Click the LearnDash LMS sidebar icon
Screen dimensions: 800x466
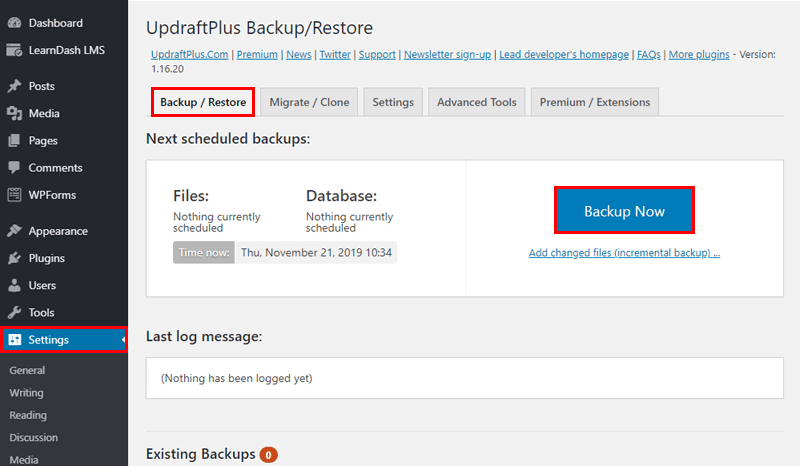point(14,50)
